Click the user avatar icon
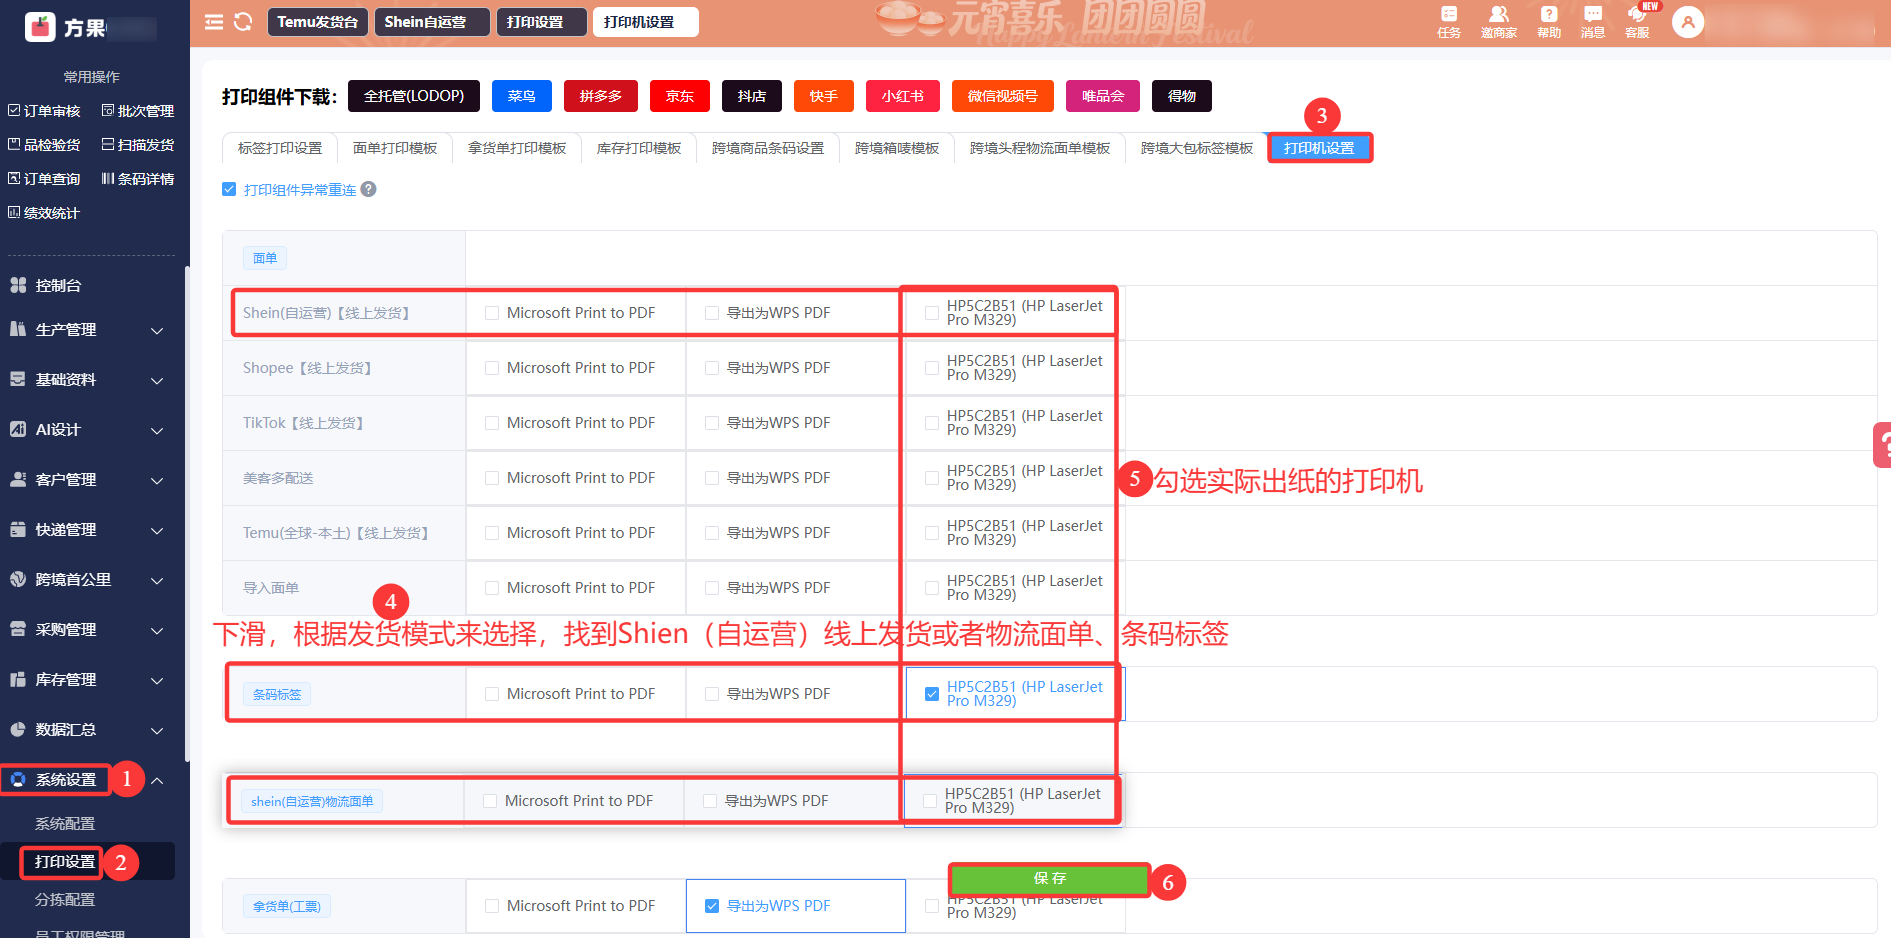This screenshot has height=938, width=1891. 1688,22
